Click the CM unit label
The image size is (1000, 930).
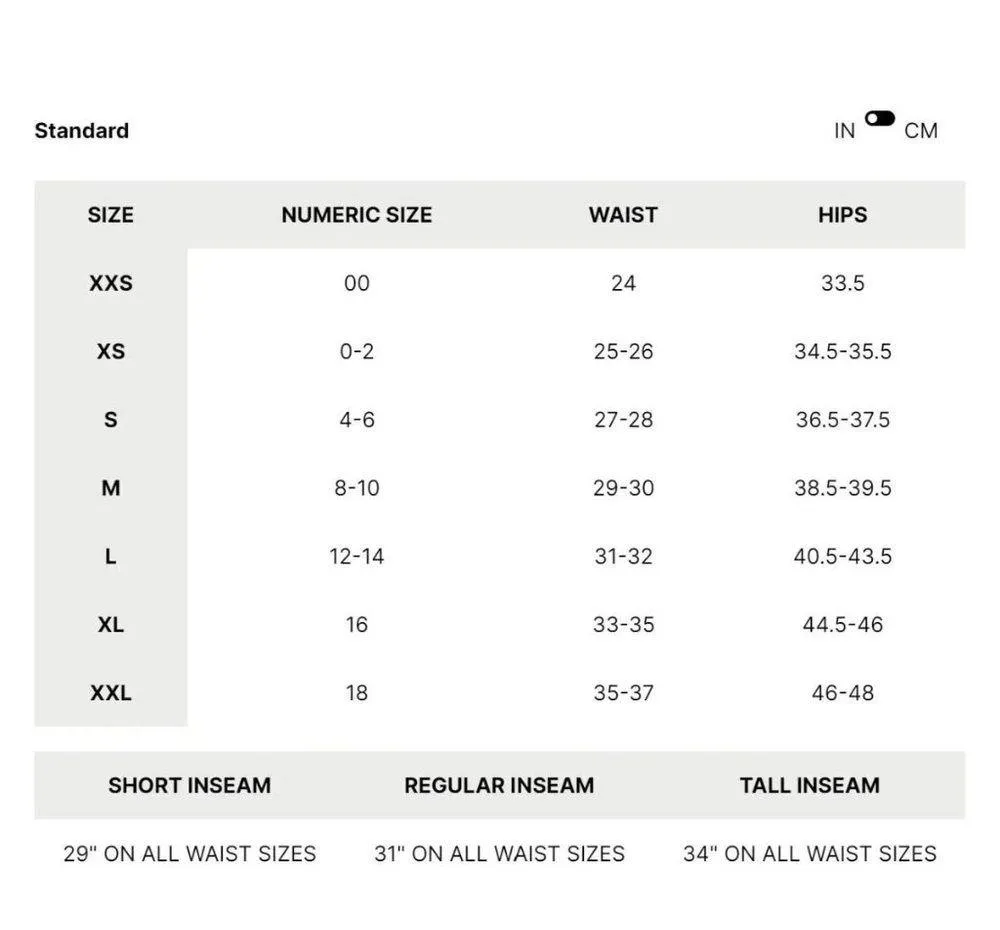pyautogui.click(x=921, y=131)
